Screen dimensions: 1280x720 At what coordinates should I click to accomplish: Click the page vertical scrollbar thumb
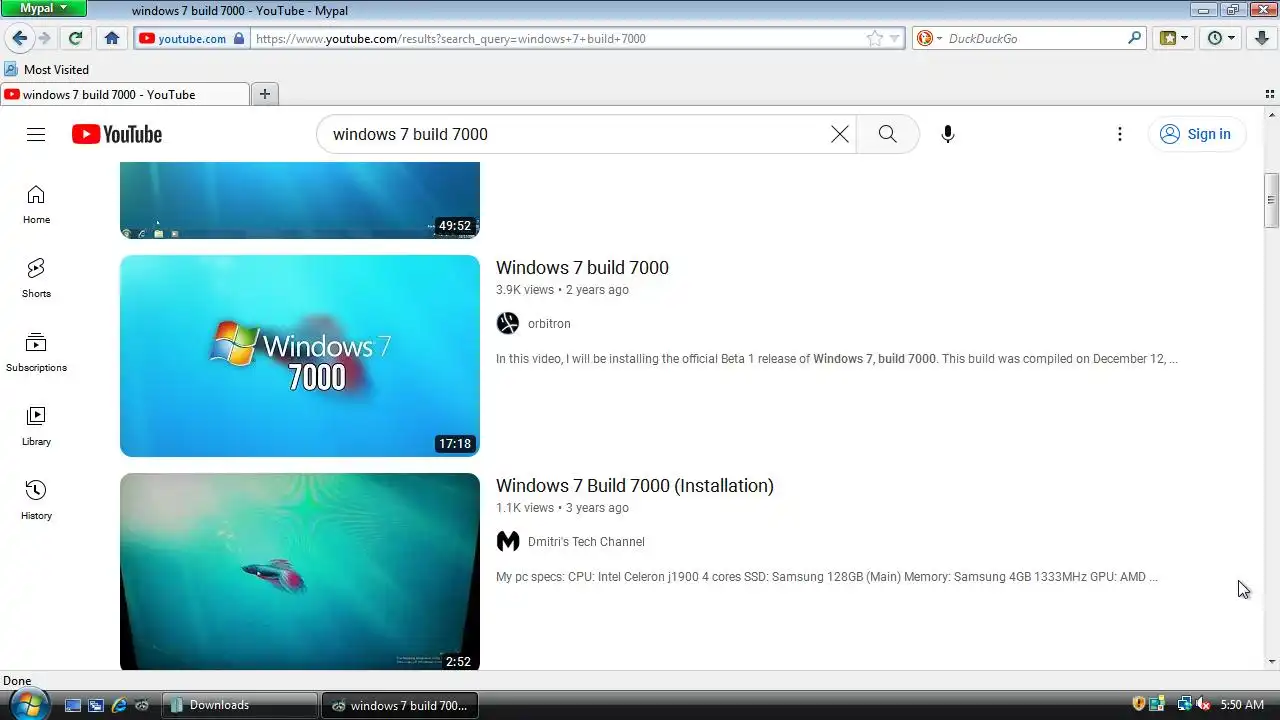click(1271, 201)
